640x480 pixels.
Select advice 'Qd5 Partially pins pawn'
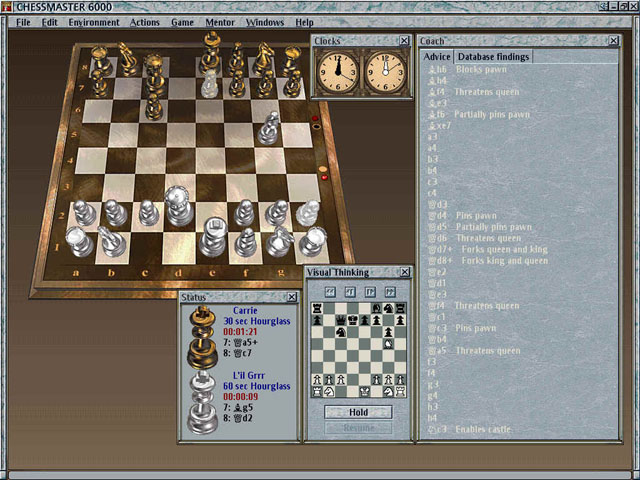[480, 227]
